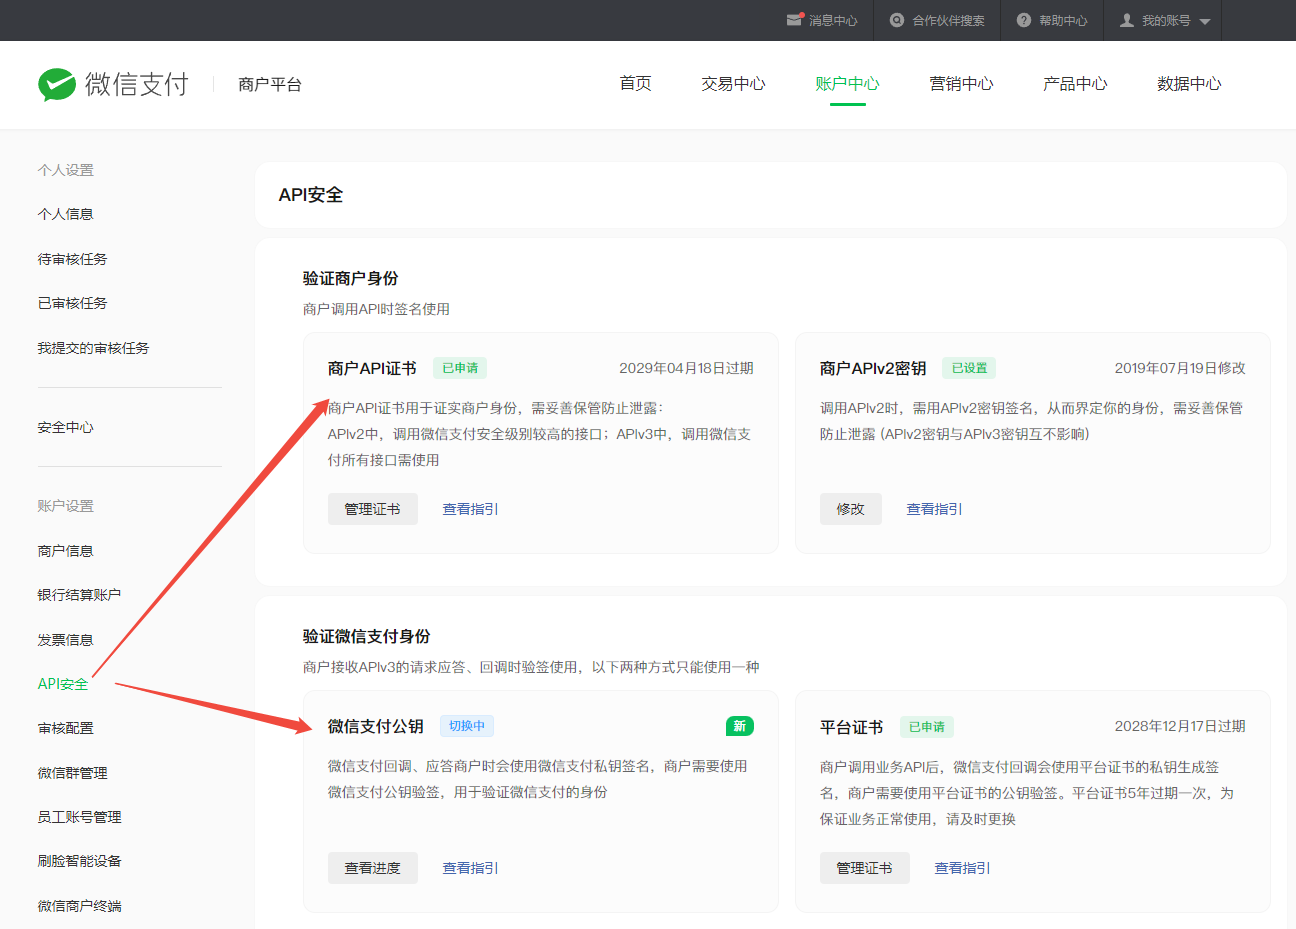Image resolution: width=1296 pixels, height=929 pixels.
Task: Click the 已申请 badge beside 商户API证书
Action: [x=460, y=368]
